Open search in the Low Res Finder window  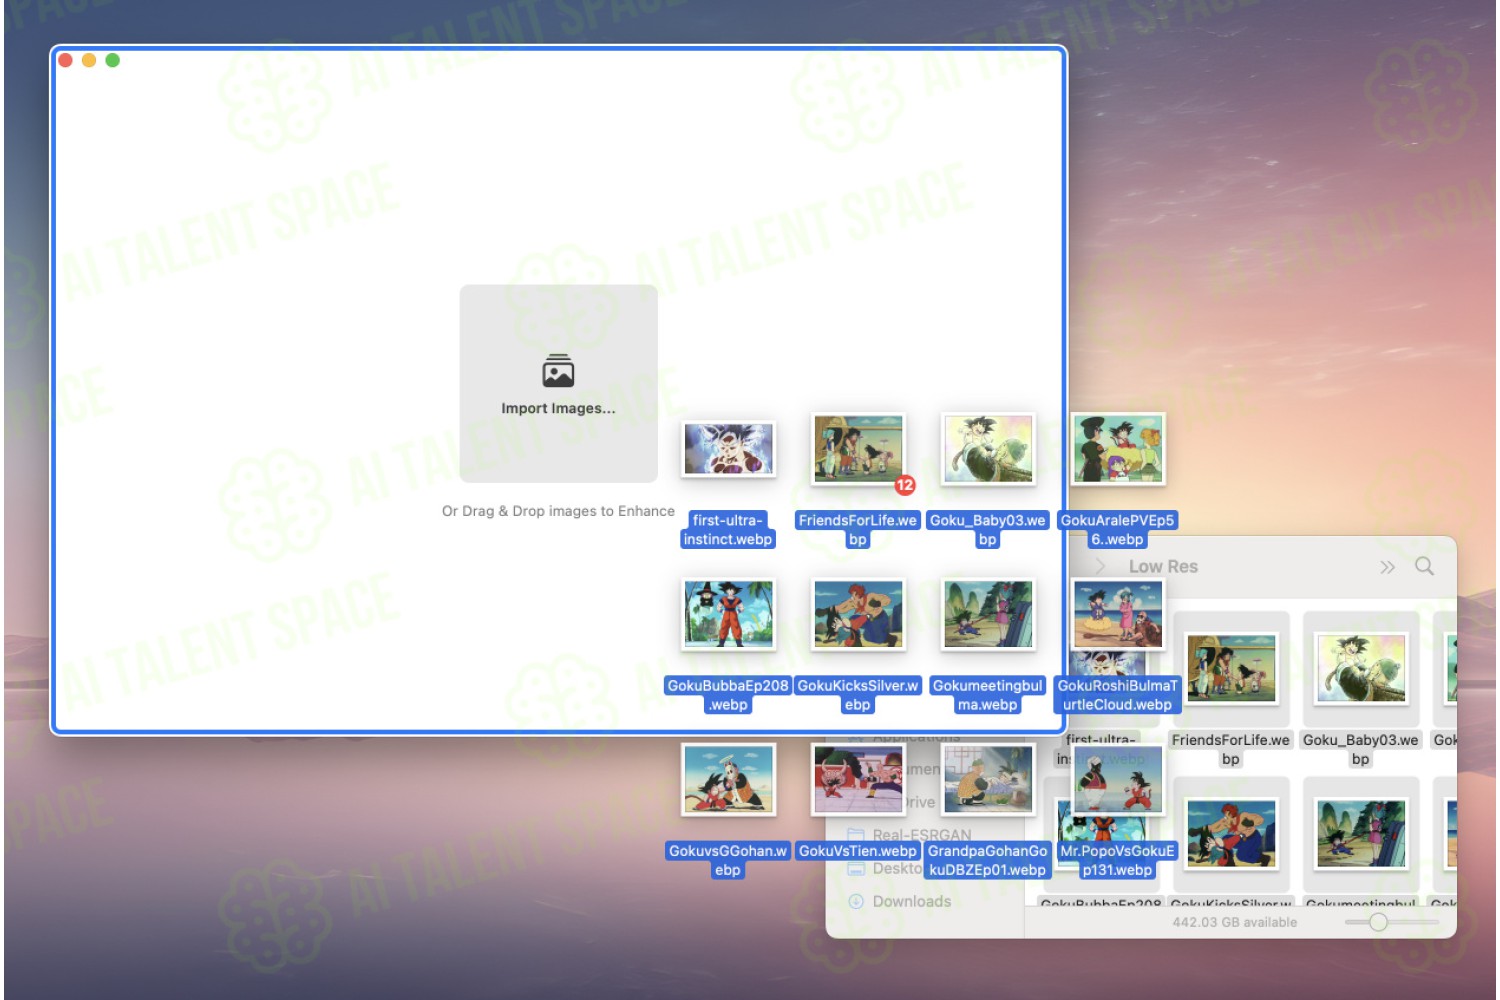pos(1424,566)
